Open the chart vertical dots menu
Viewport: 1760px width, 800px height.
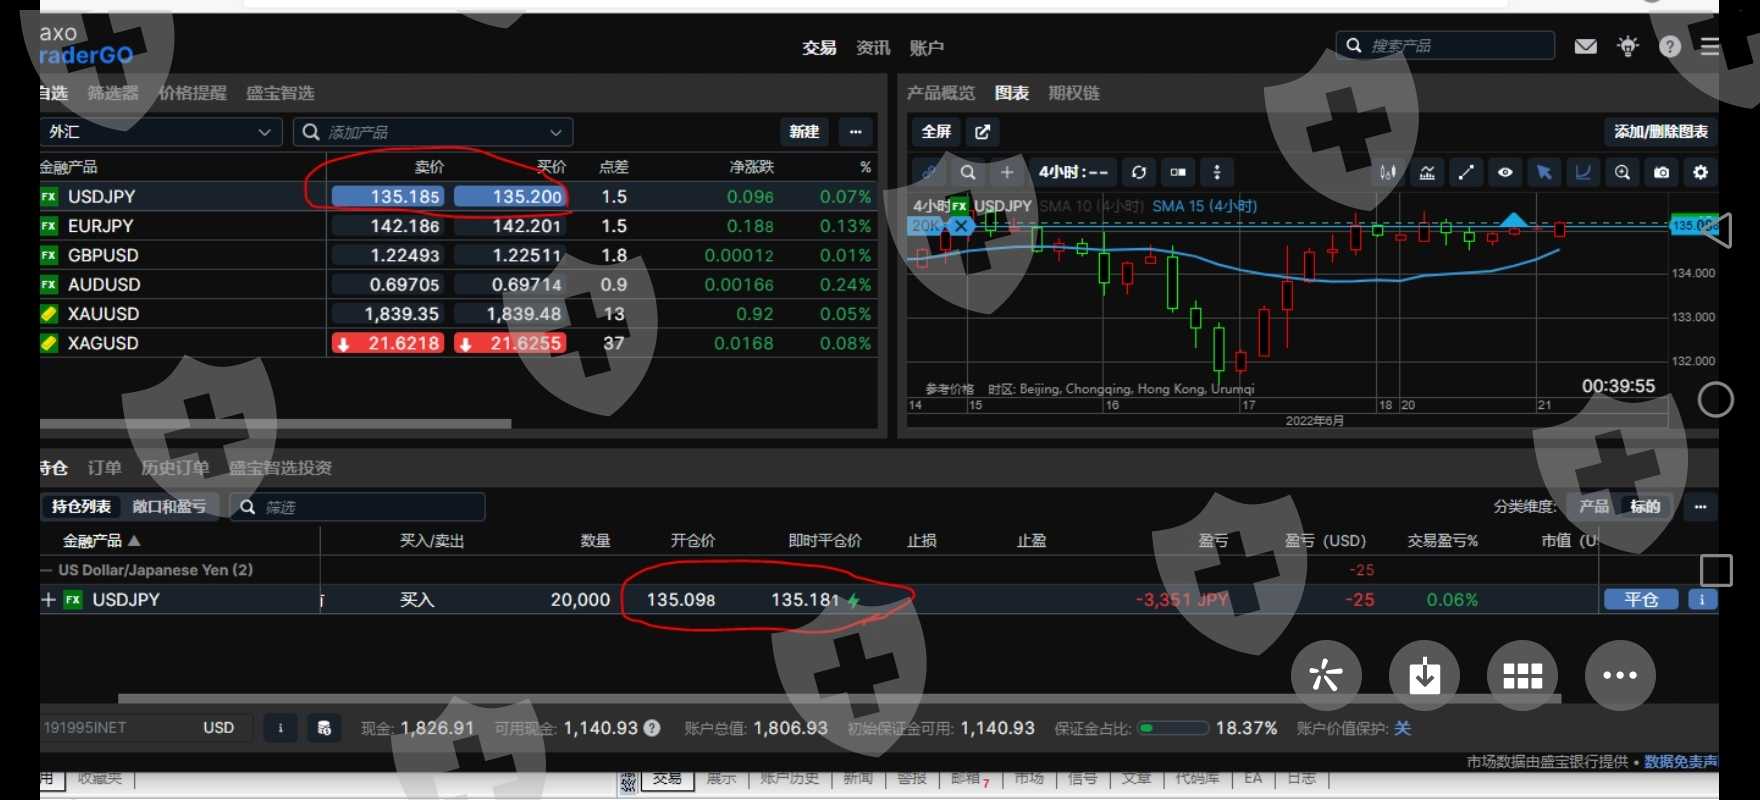[x=1216, y=172]
